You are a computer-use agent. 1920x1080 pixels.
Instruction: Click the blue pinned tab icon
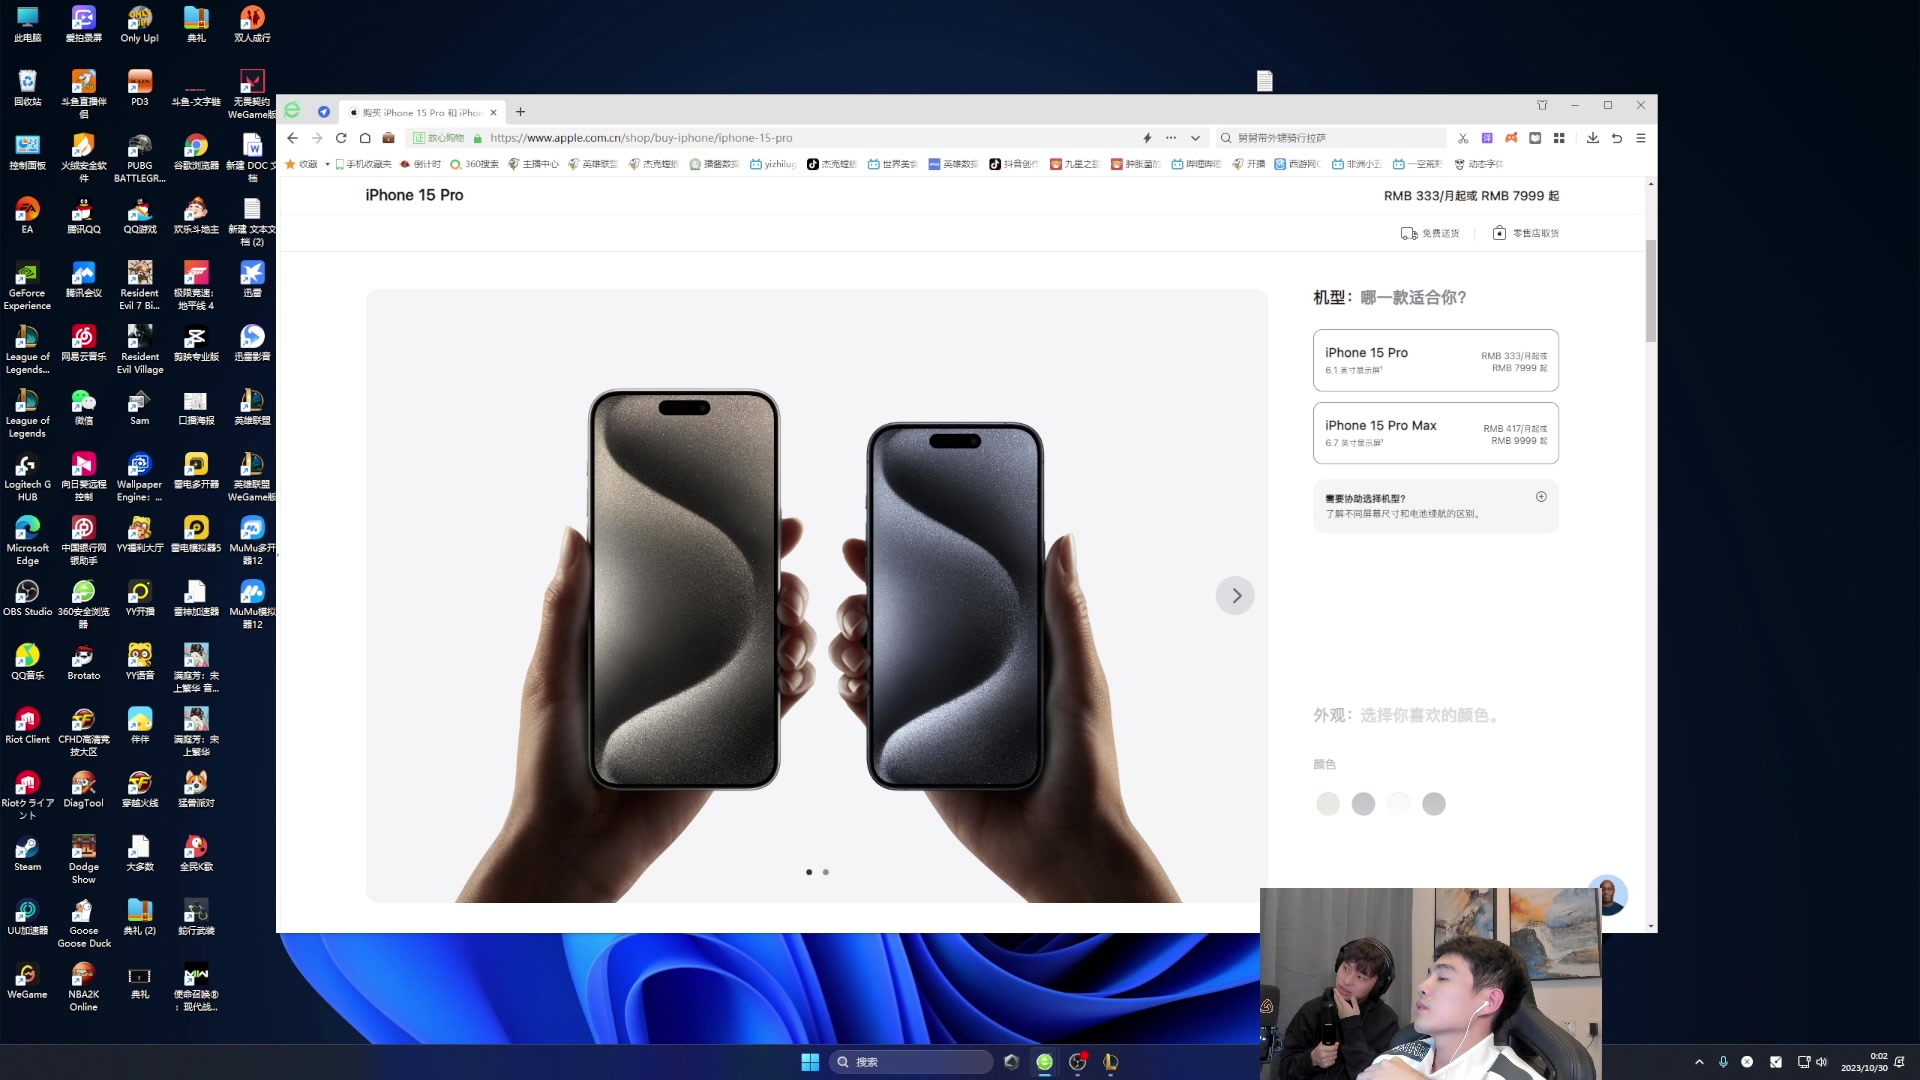323,112
